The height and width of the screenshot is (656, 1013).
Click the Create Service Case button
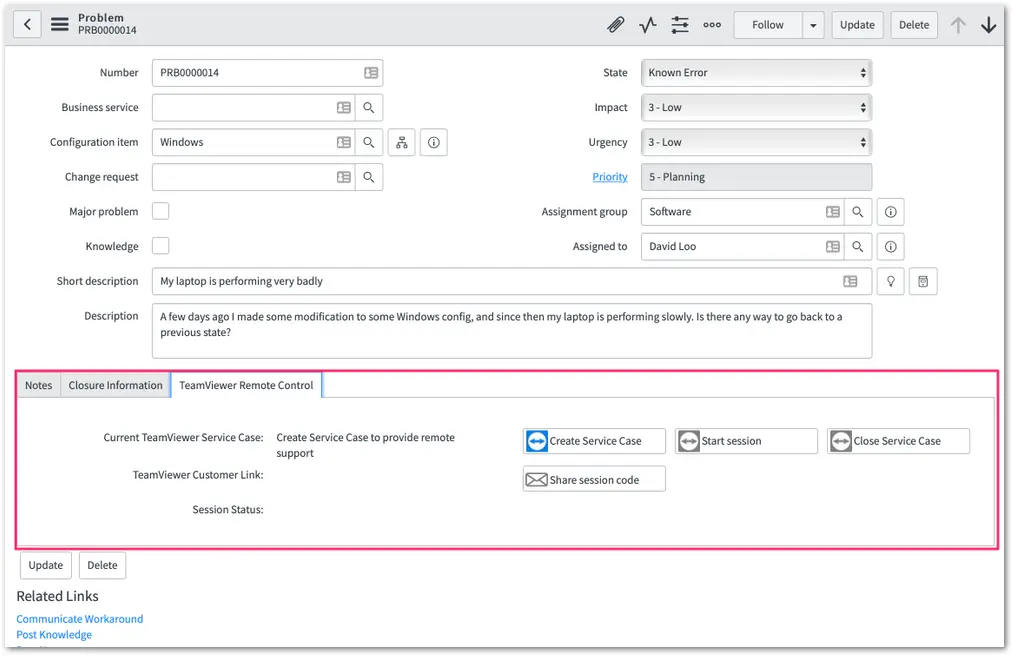coord(594,441)
